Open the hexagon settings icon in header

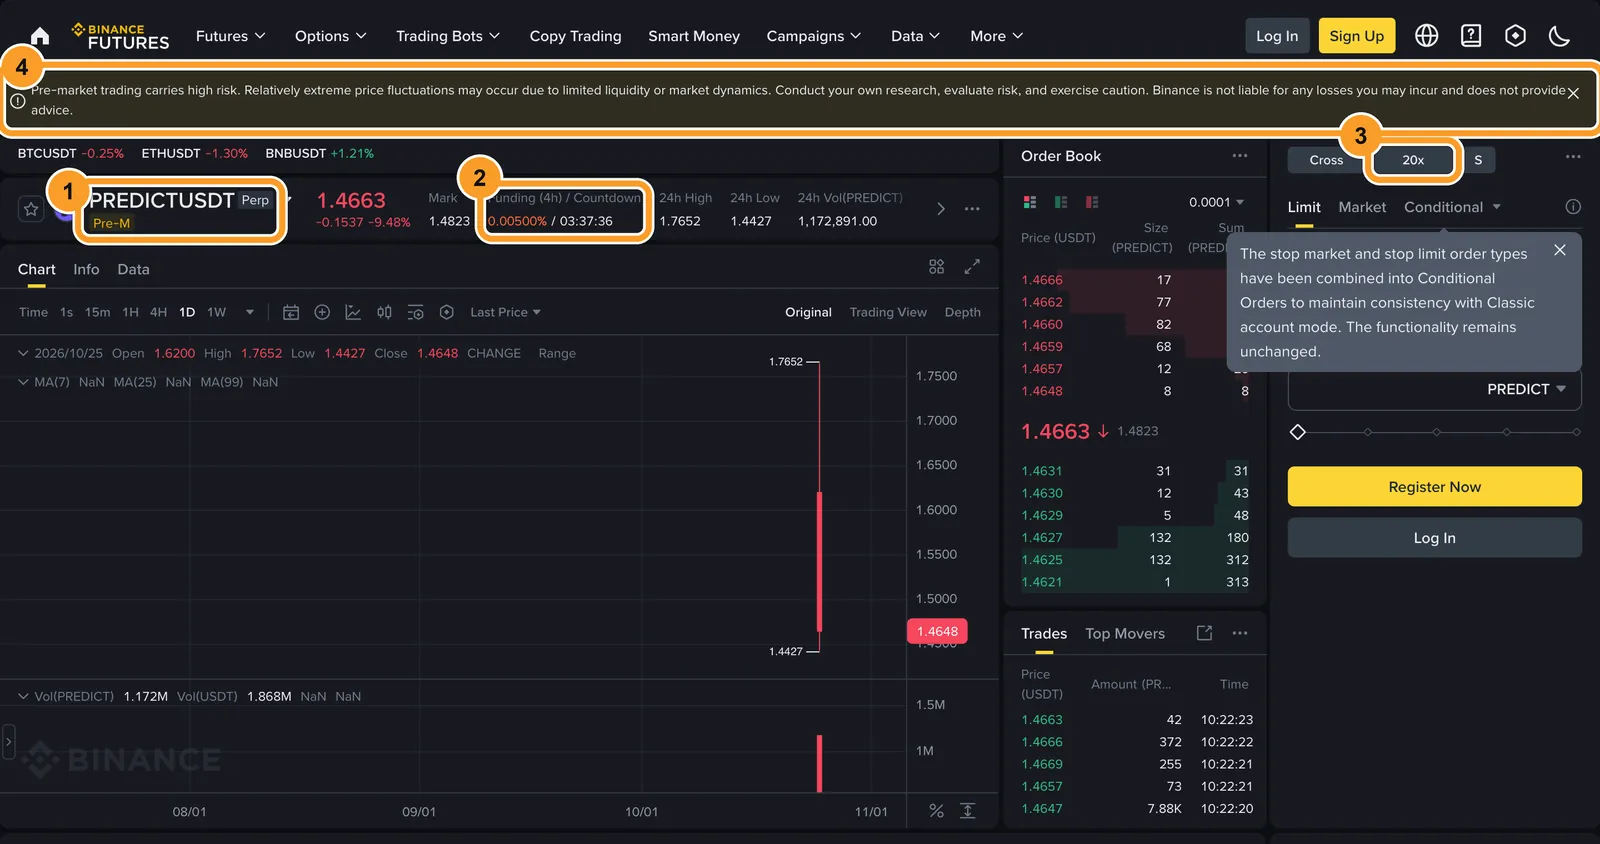click(x=1516, y=36)
